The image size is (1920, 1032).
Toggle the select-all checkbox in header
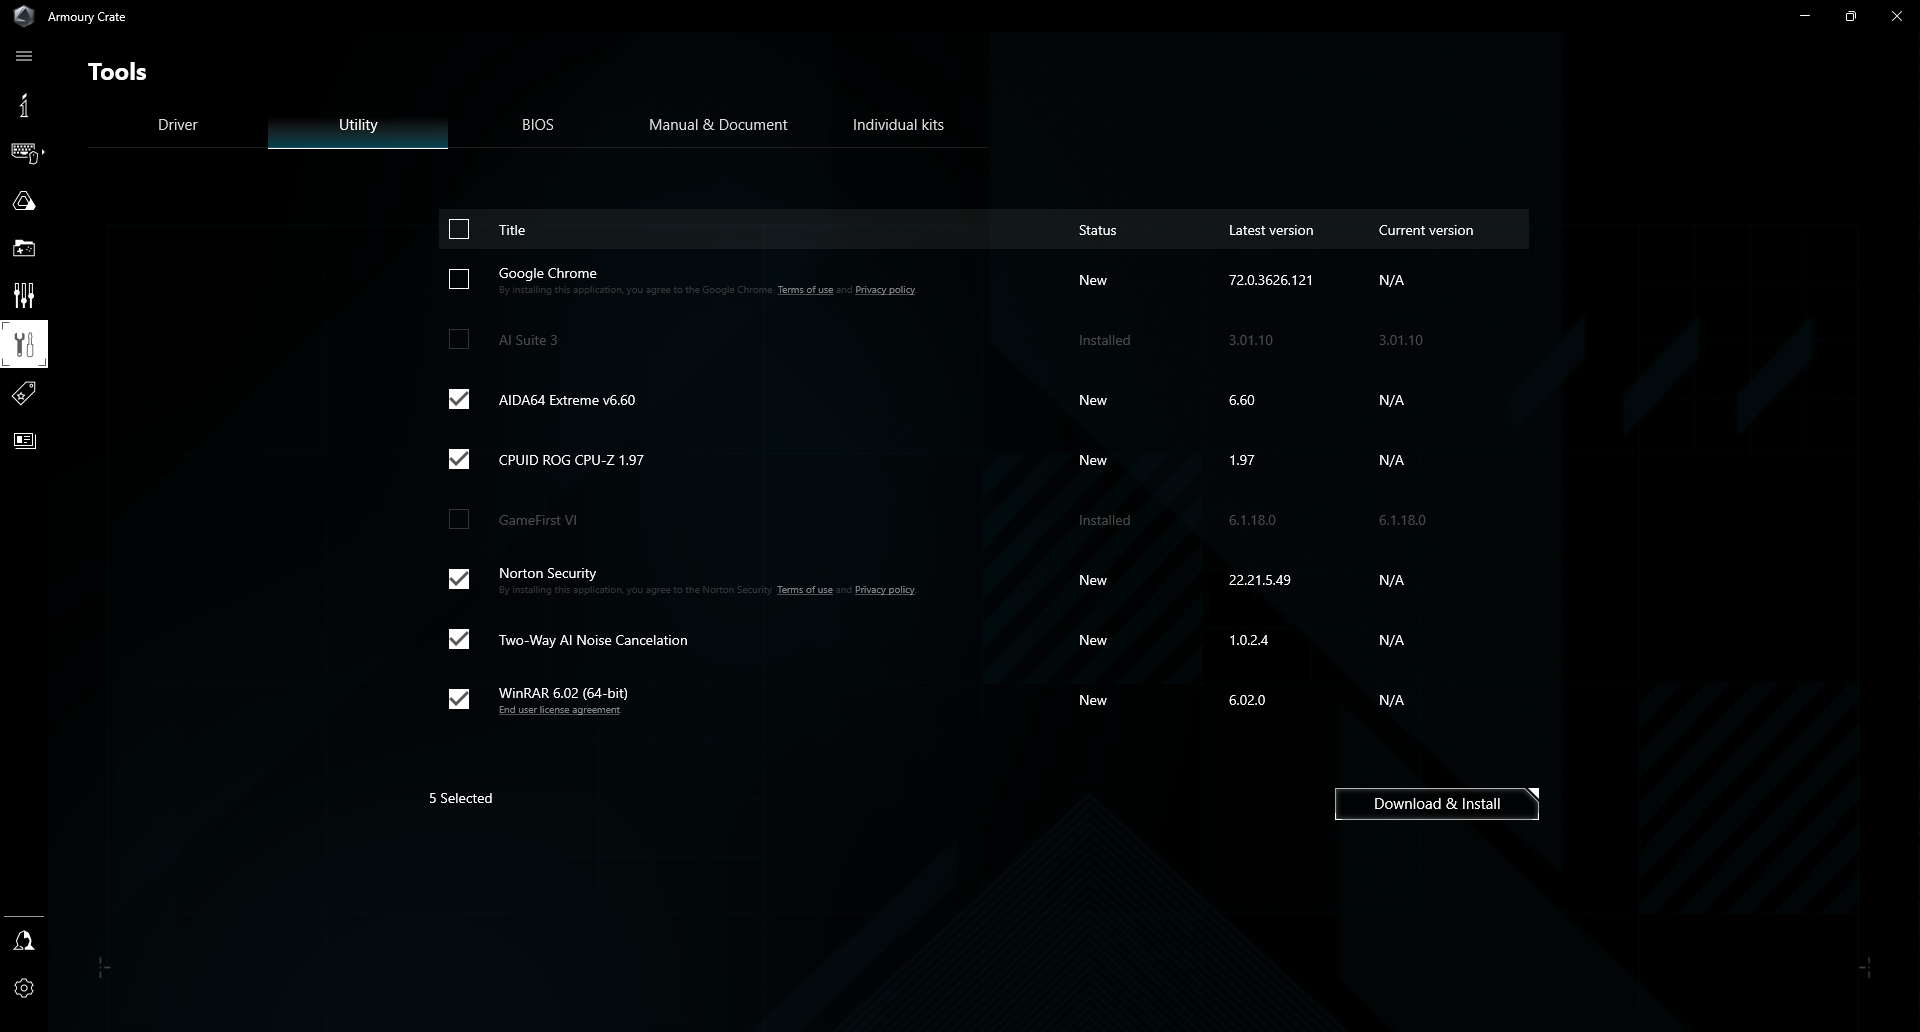coord(459,229)
